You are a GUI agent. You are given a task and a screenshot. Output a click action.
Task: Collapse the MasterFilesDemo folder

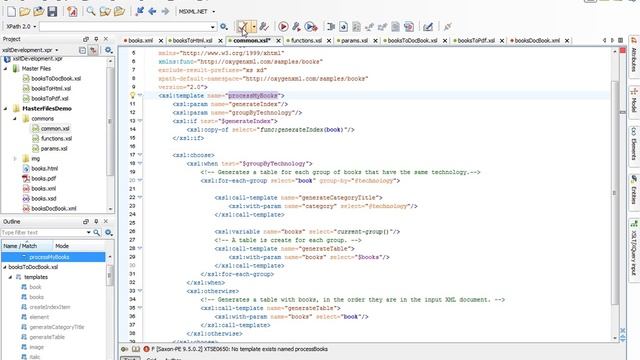(x=5, y=109)
